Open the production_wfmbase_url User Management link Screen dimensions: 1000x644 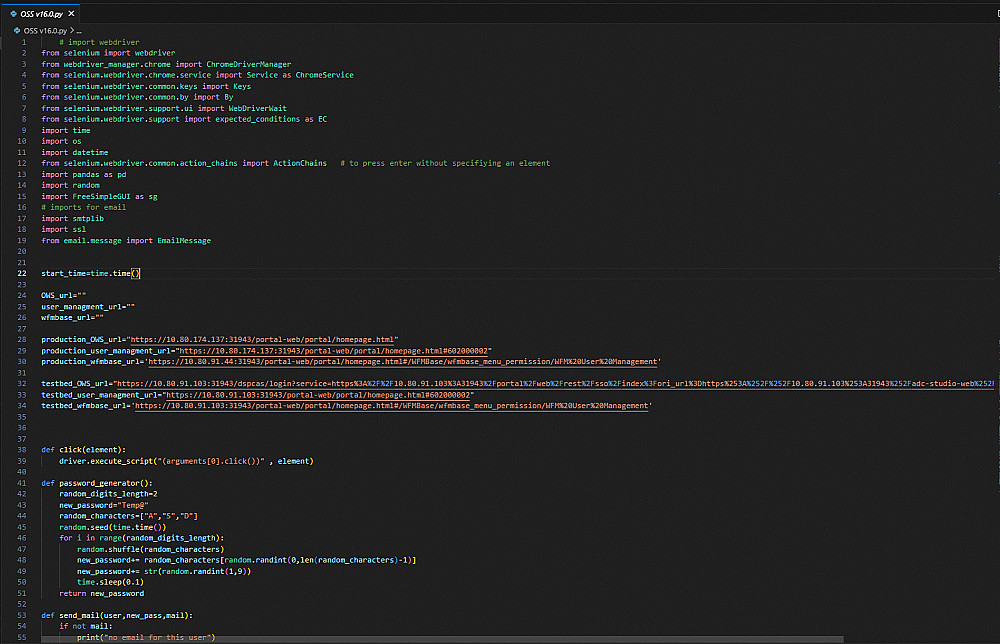pyautogui.click(x=403, y=362)
